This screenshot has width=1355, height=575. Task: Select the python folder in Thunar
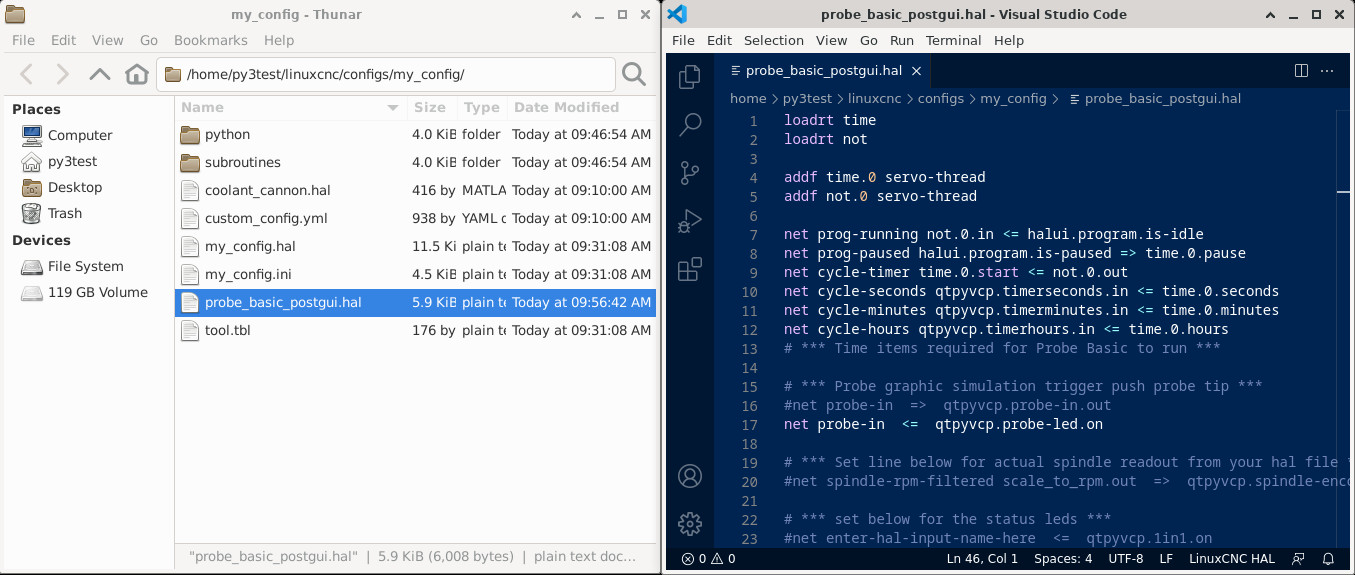415,134
